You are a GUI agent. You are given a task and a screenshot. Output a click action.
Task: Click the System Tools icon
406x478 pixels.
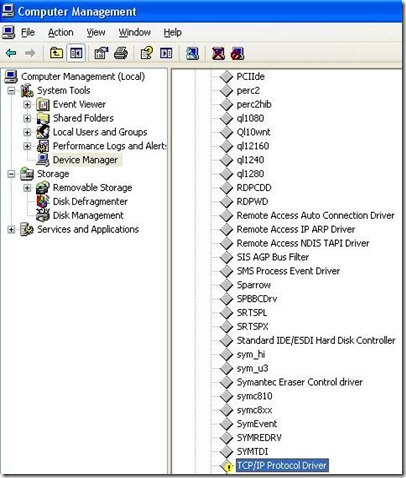(27, 91)
